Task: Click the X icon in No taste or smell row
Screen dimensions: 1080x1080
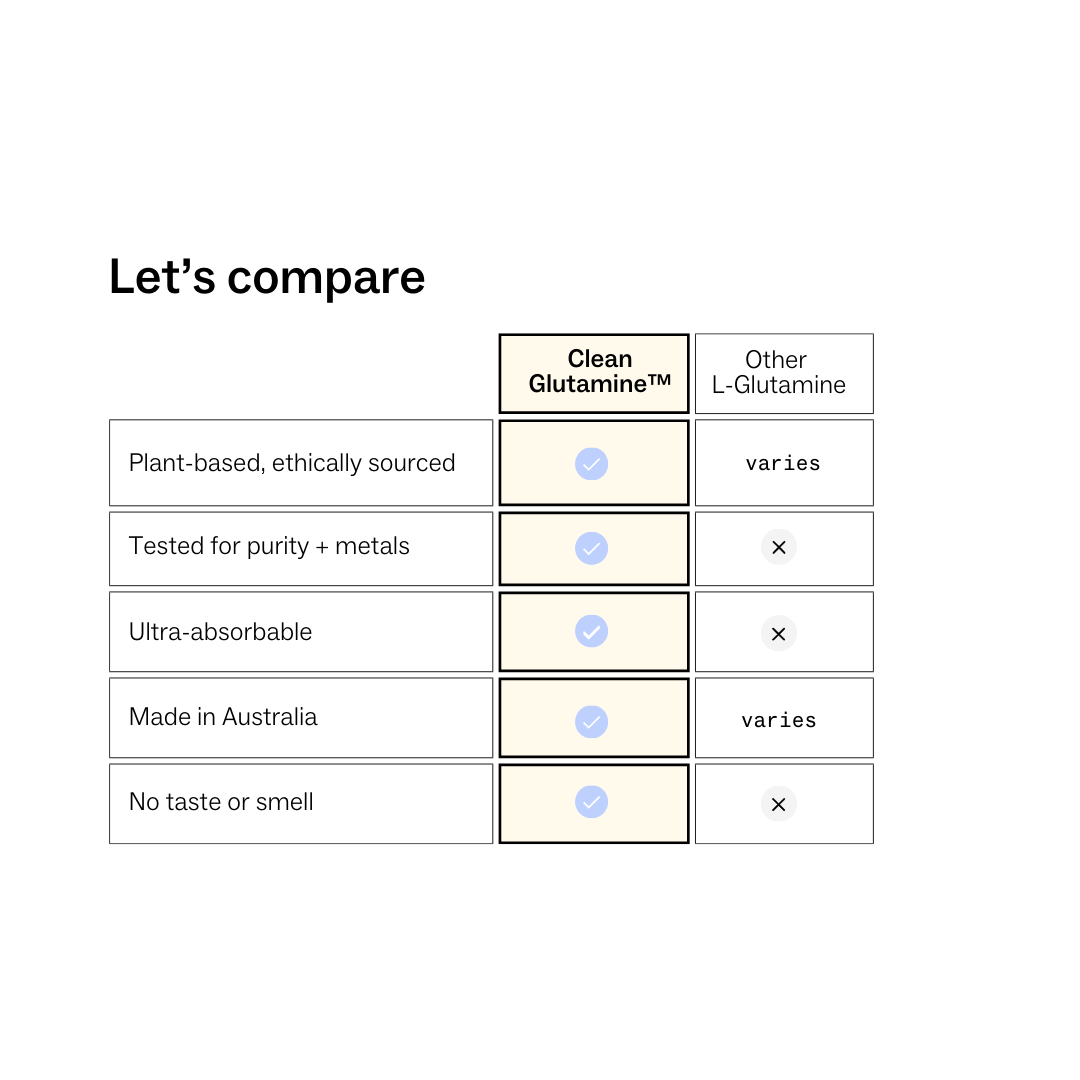Action: coord(778,804)
